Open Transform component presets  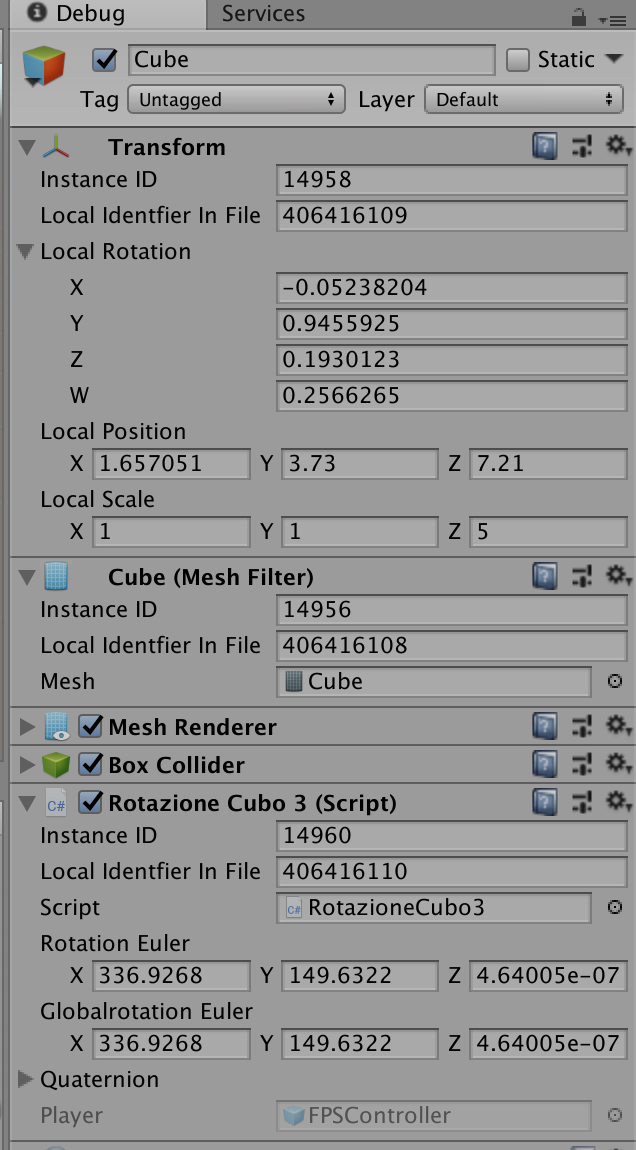click(581, 147)
